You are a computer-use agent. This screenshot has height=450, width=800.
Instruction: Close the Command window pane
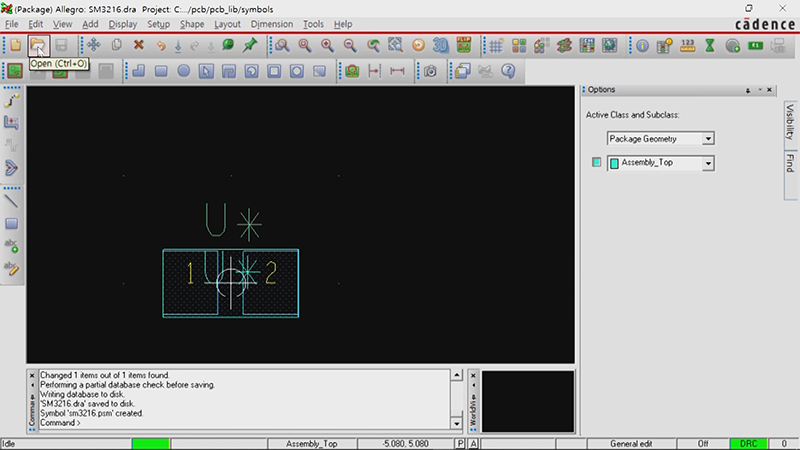(32, 376)
